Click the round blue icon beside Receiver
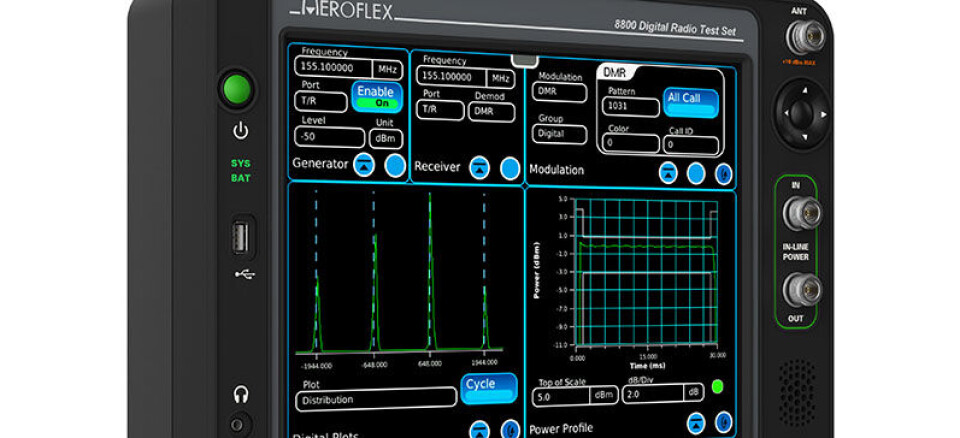 (x=509, y=168)
